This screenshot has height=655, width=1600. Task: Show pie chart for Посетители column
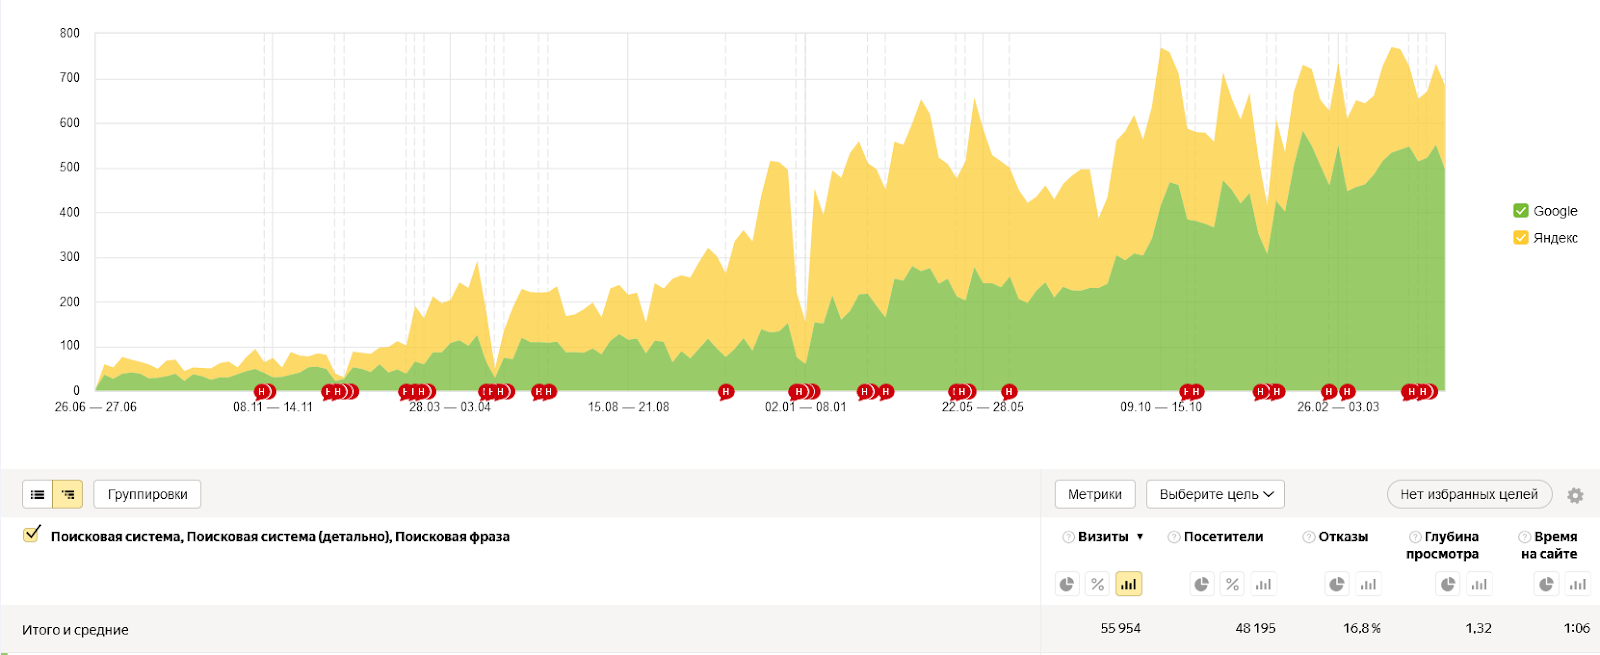(1202, 584)
